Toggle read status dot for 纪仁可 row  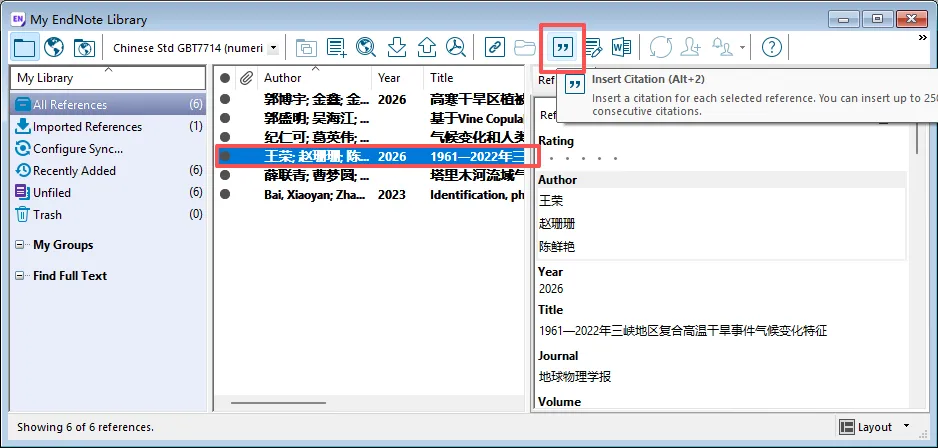225,138
